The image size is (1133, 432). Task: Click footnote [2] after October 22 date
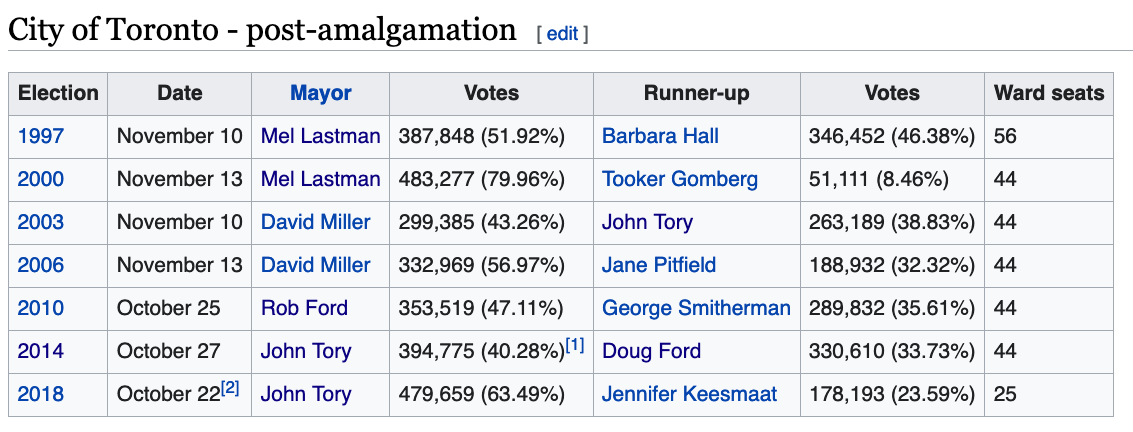coord(231,388)
